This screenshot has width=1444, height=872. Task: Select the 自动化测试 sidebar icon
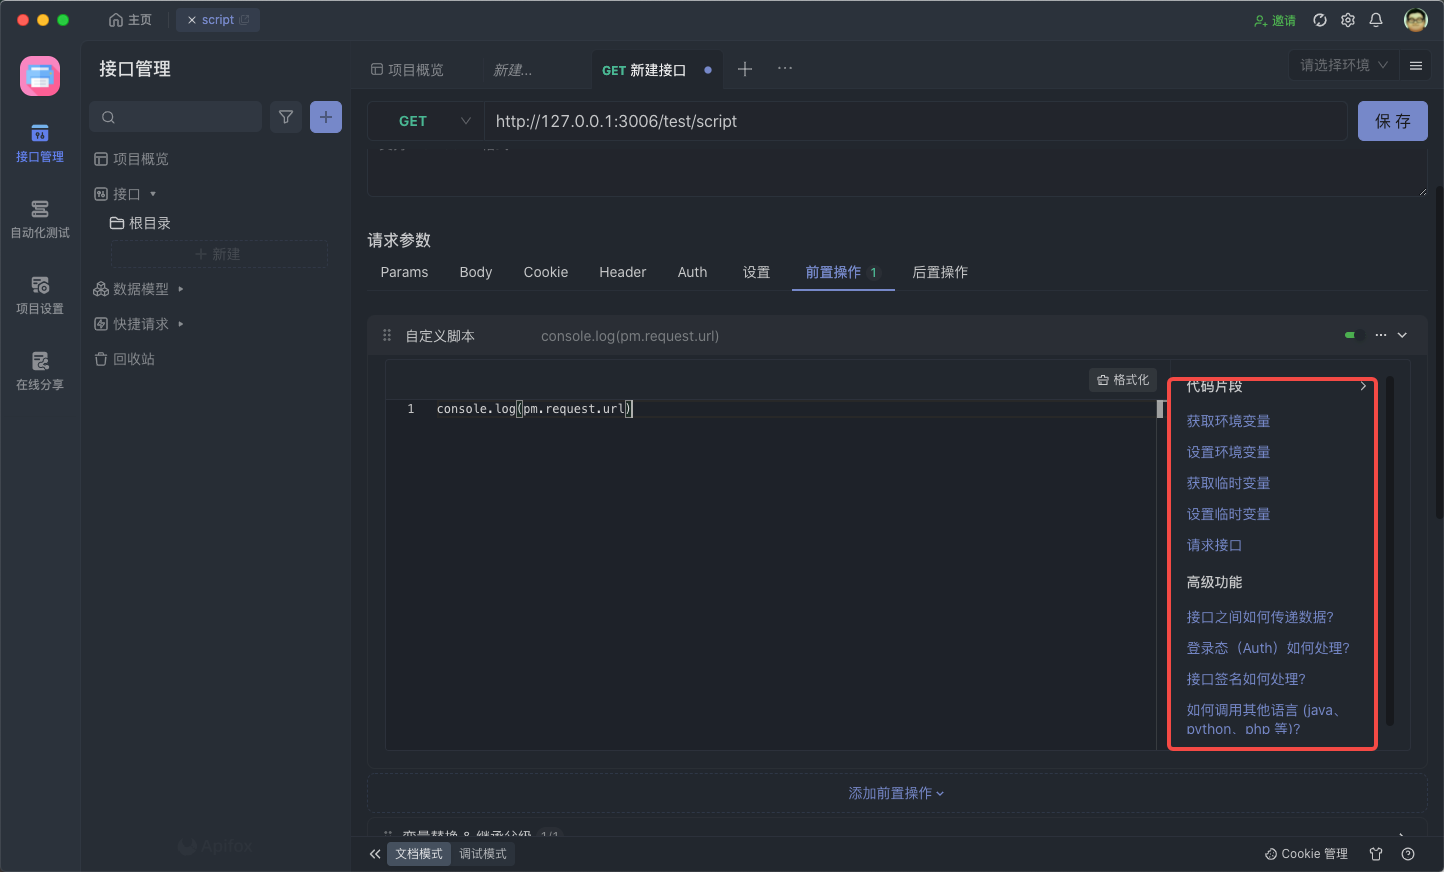tap(40, 218)
